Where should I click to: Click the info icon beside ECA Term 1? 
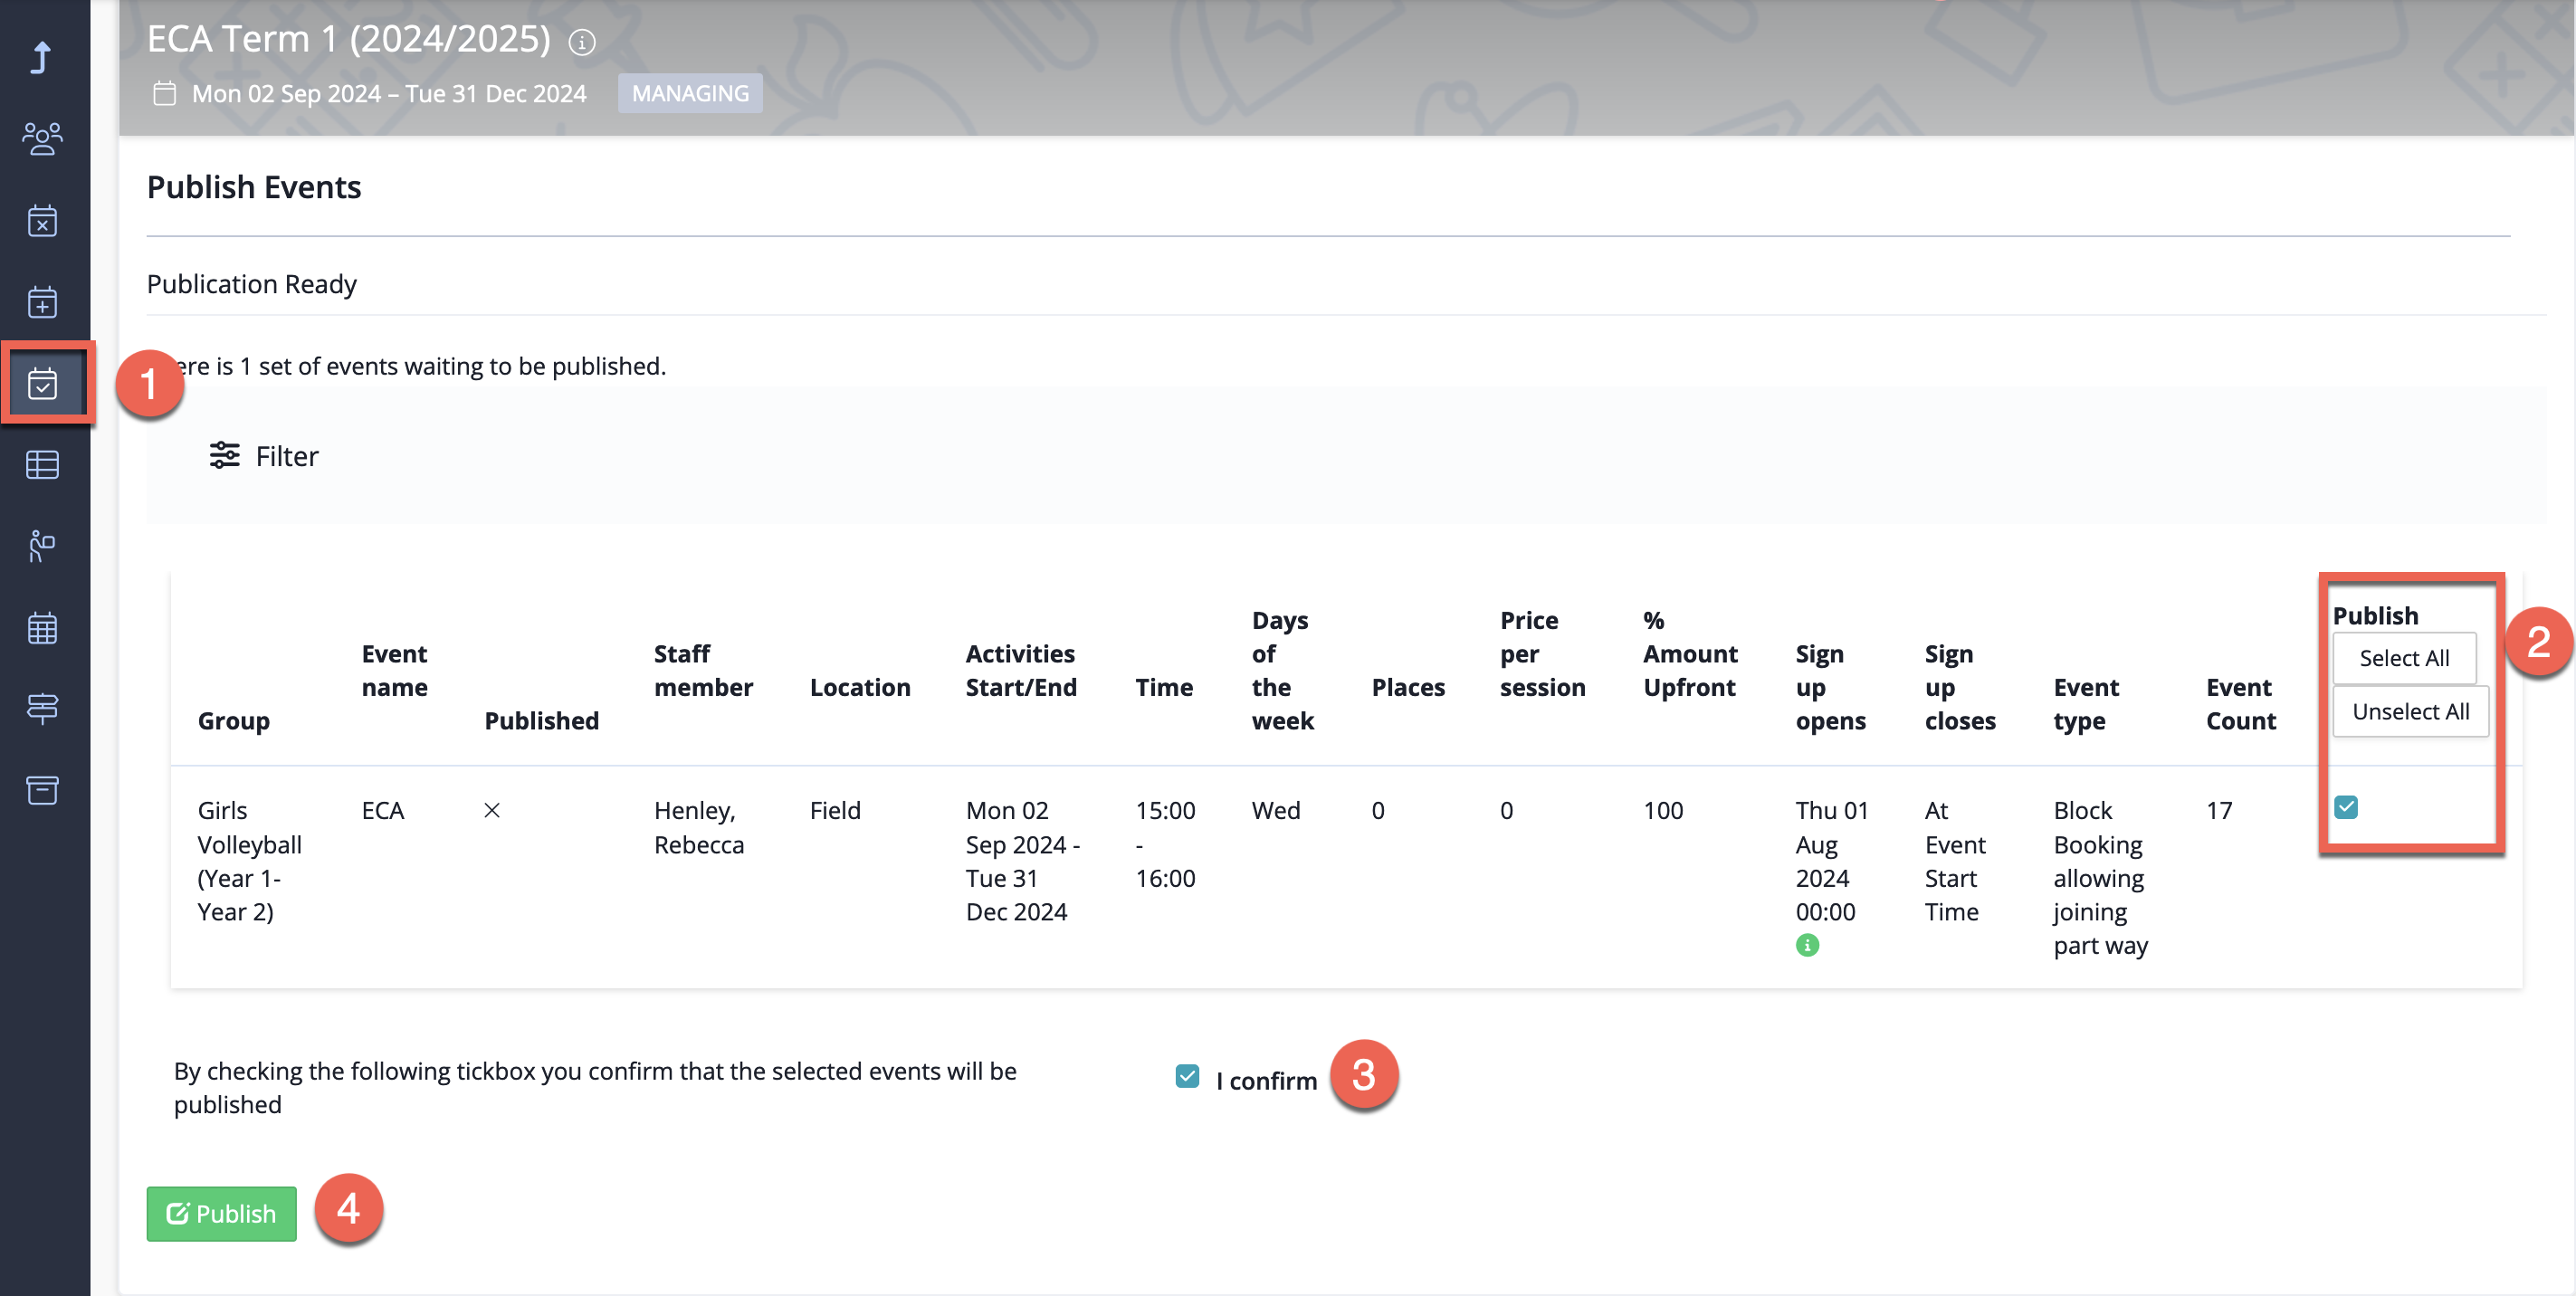tap(582, 42)
